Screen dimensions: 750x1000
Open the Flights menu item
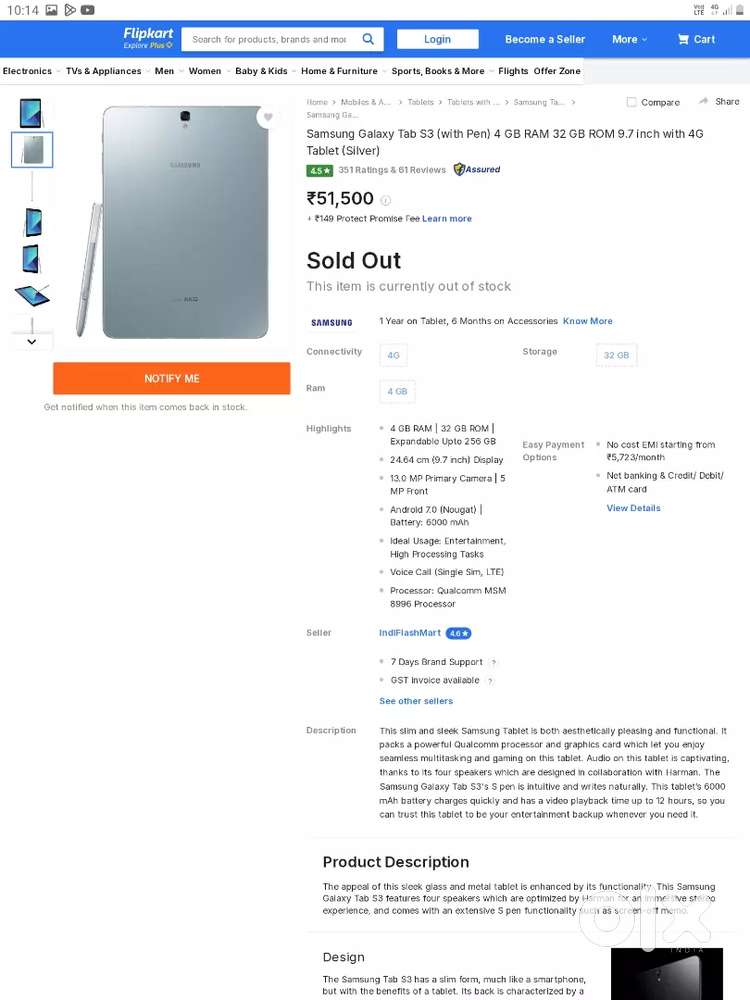(513, 71)
